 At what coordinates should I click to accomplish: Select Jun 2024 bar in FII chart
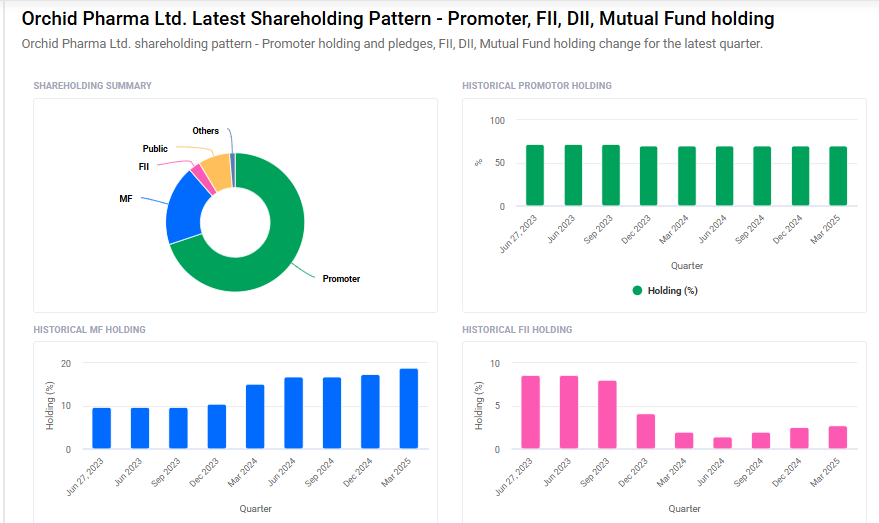[x=723, y=443]
